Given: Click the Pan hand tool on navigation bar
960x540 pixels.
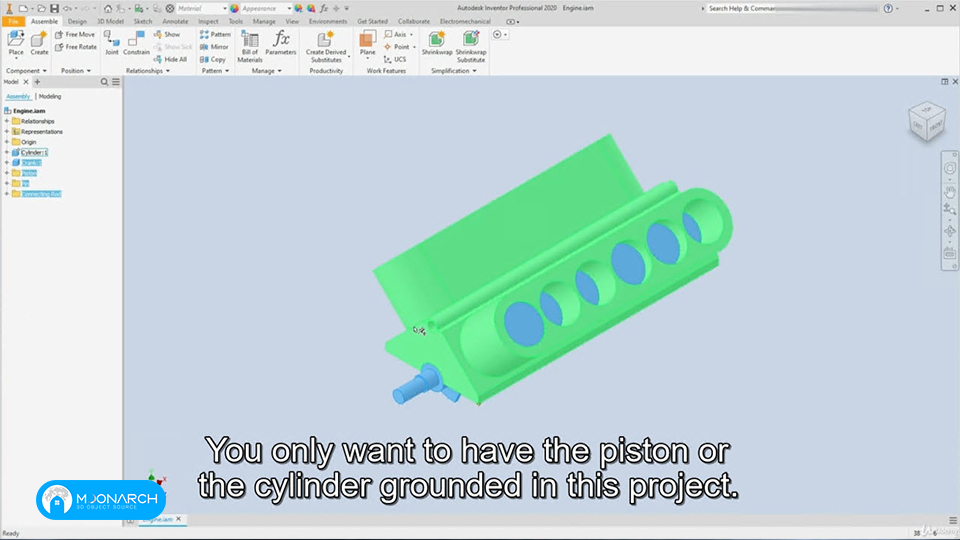Looking at the screenshot, I should [x=950, y=192].
